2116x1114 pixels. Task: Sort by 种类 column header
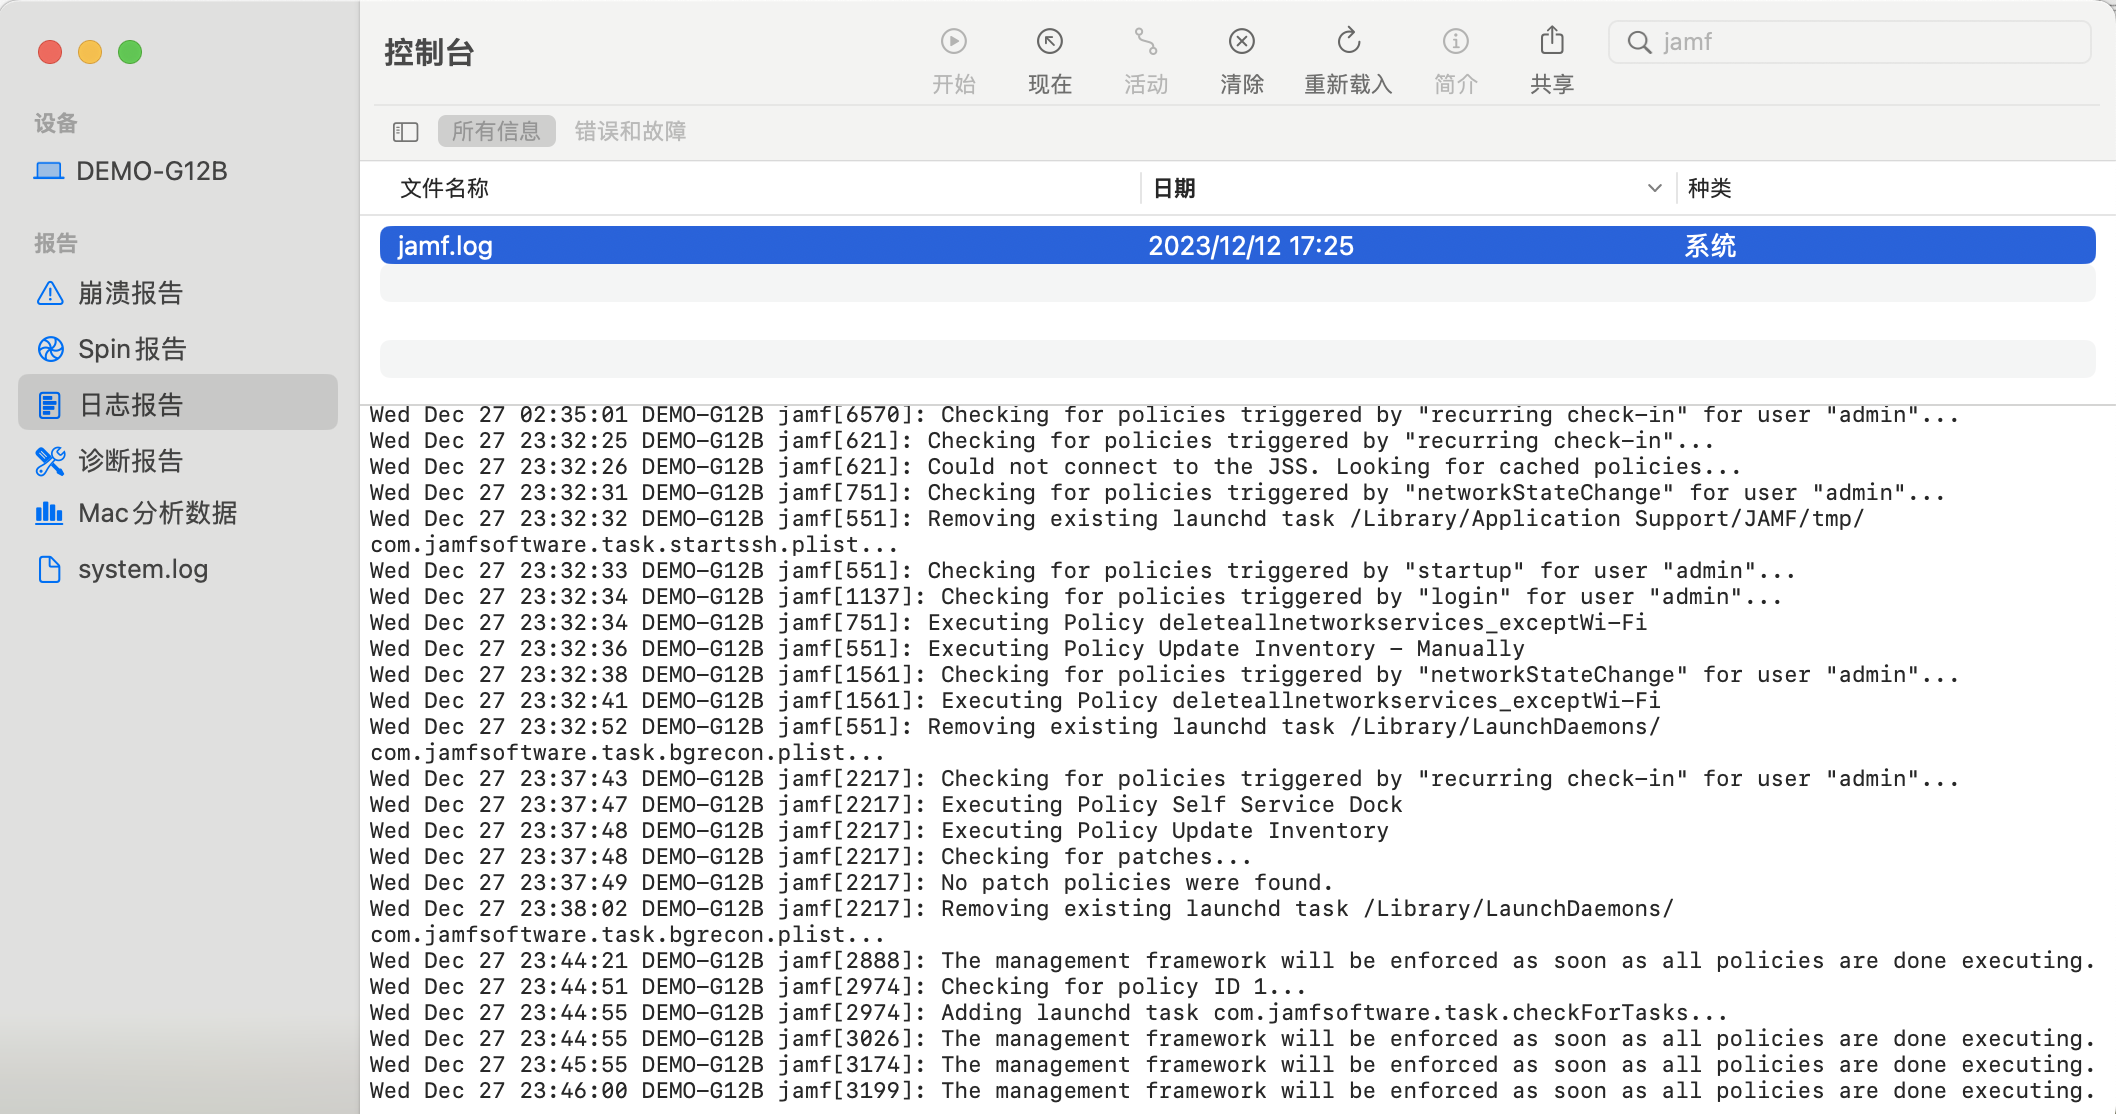1710,188
